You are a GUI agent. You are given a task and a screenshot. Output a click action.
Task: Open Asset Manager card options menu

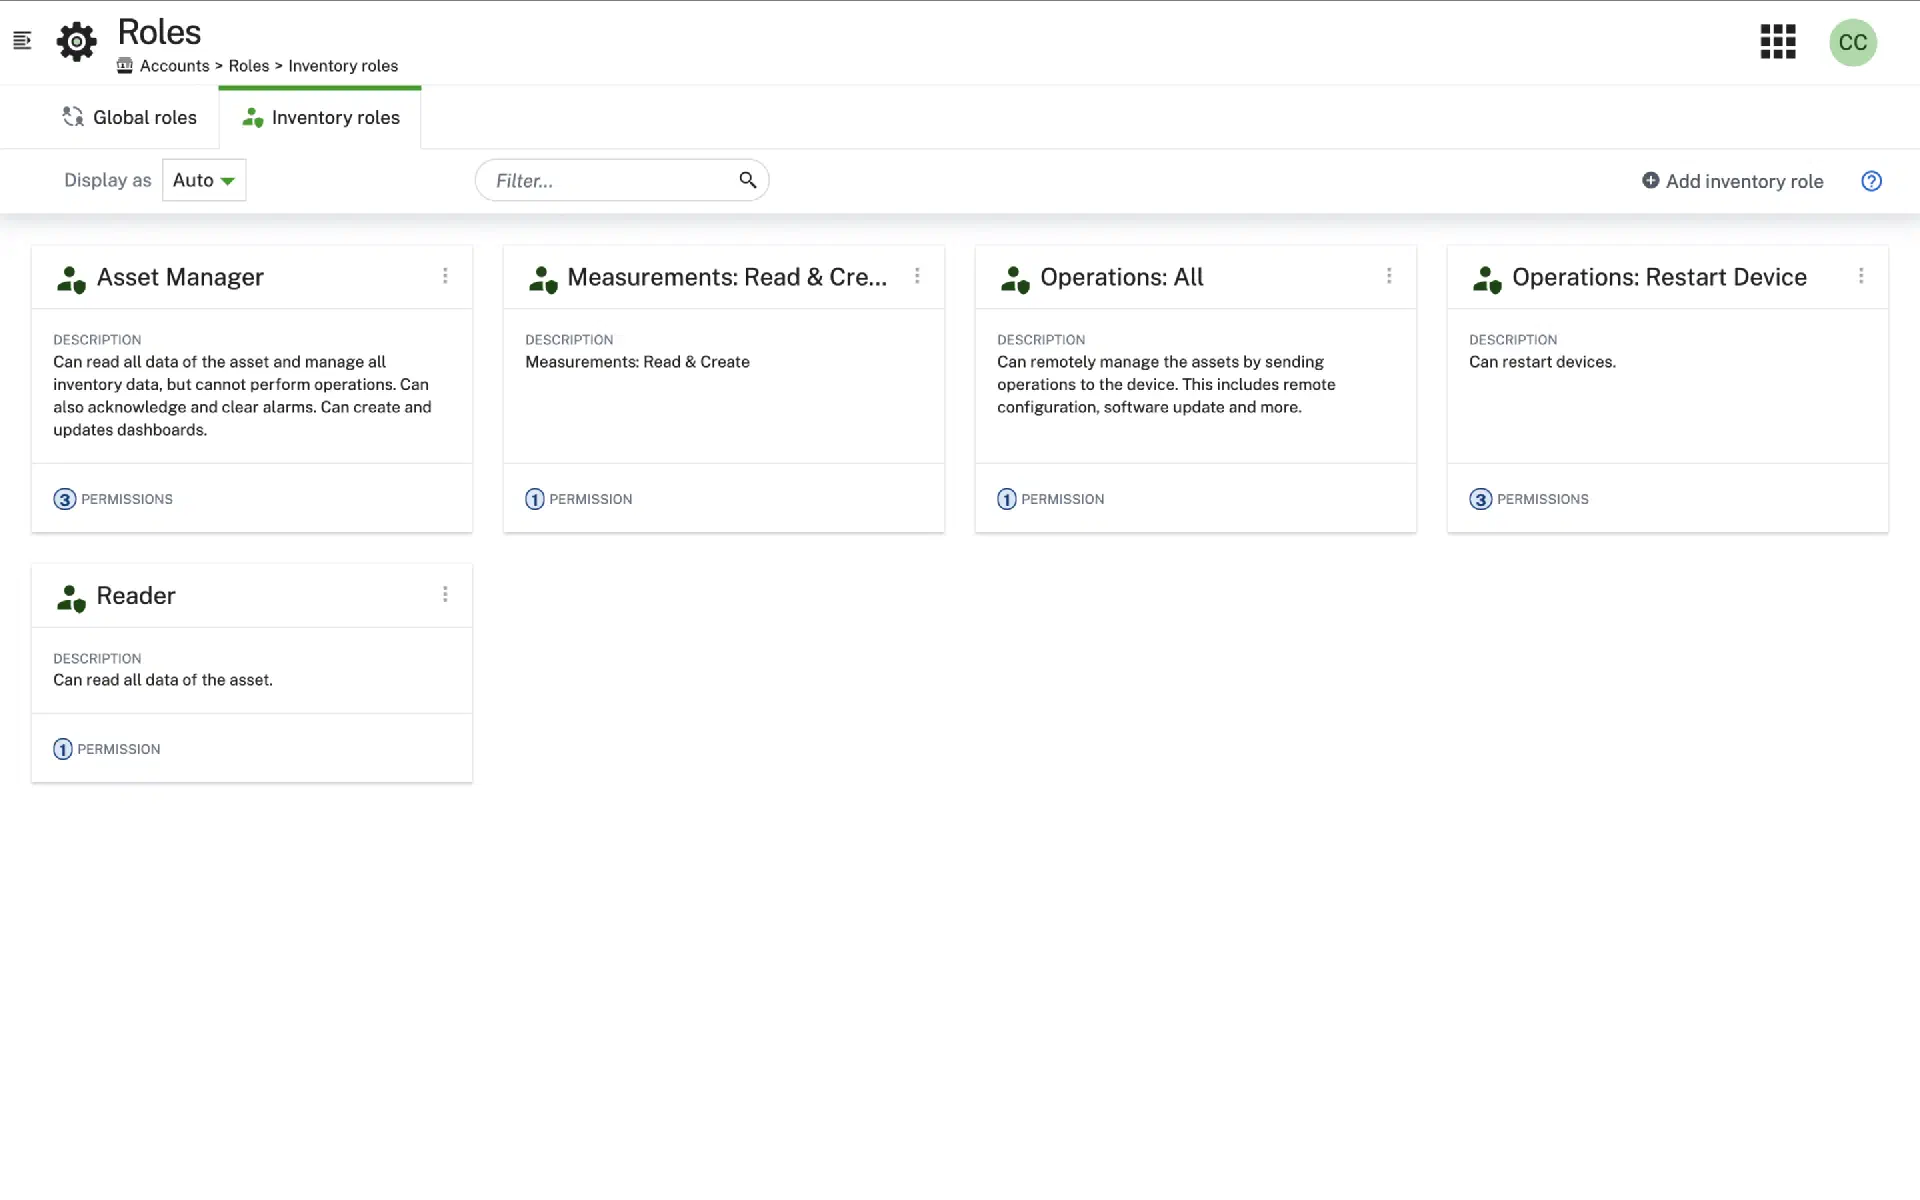coord(445,276)
